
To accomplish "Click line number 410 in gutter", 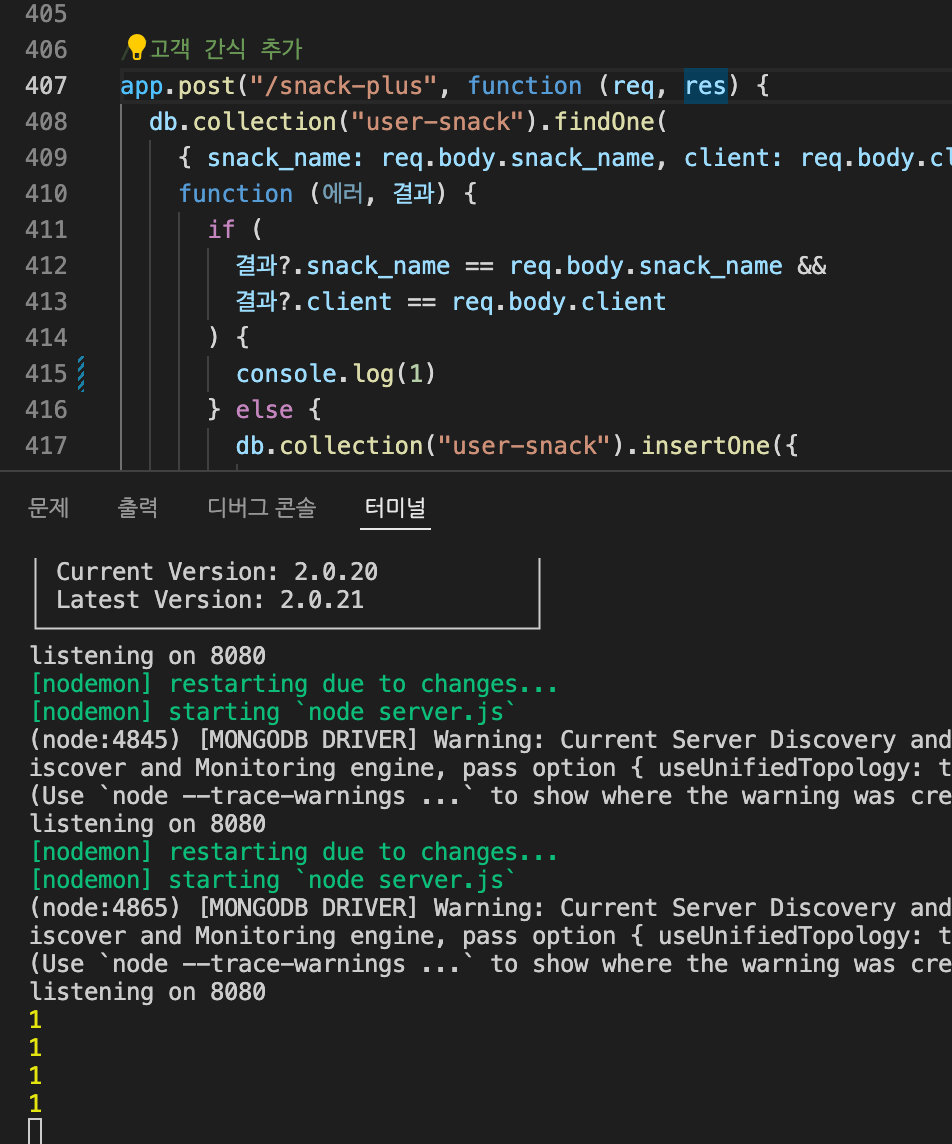I will (x=46, y=193).
